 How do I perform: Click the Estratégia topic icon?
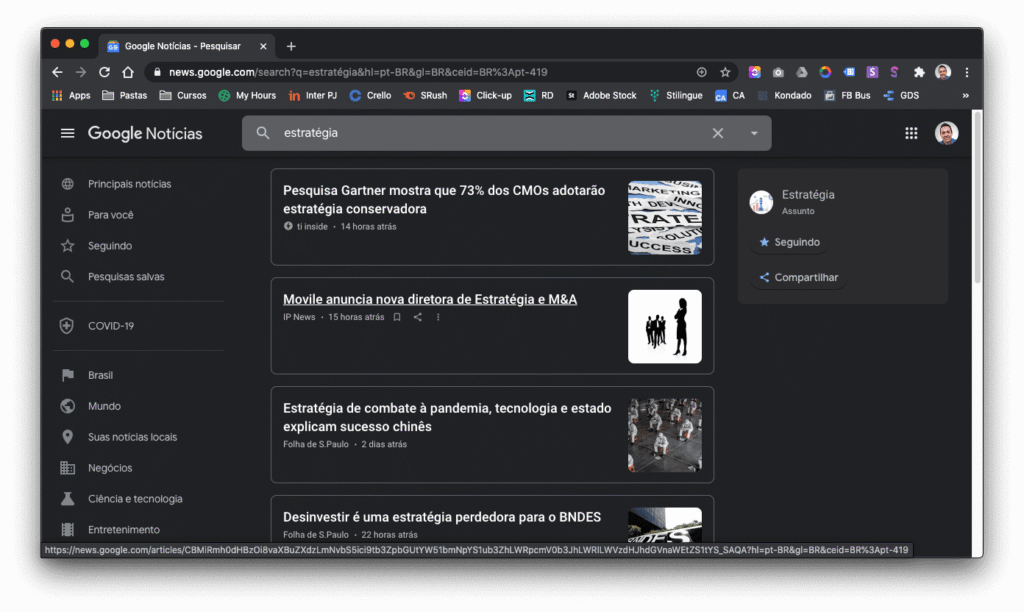[x=761, y=202]
